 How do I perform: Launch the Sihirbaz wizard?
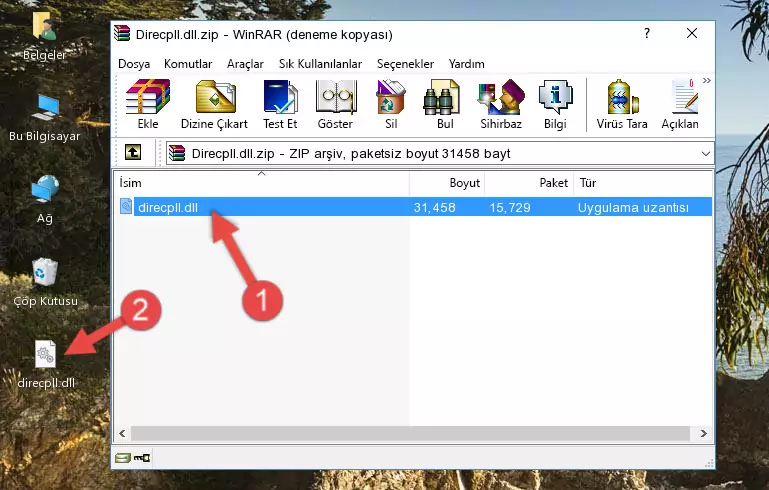(501, 104)
